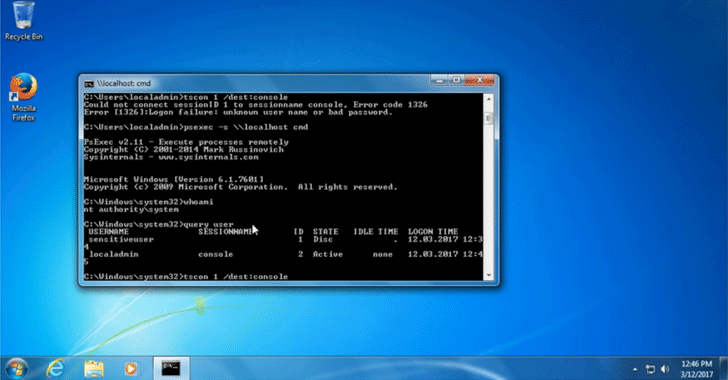Click the 'LOGON TIME' column header
Image resolution: width=728 pixels, height=380 pixels.
(x=433, y=232)
